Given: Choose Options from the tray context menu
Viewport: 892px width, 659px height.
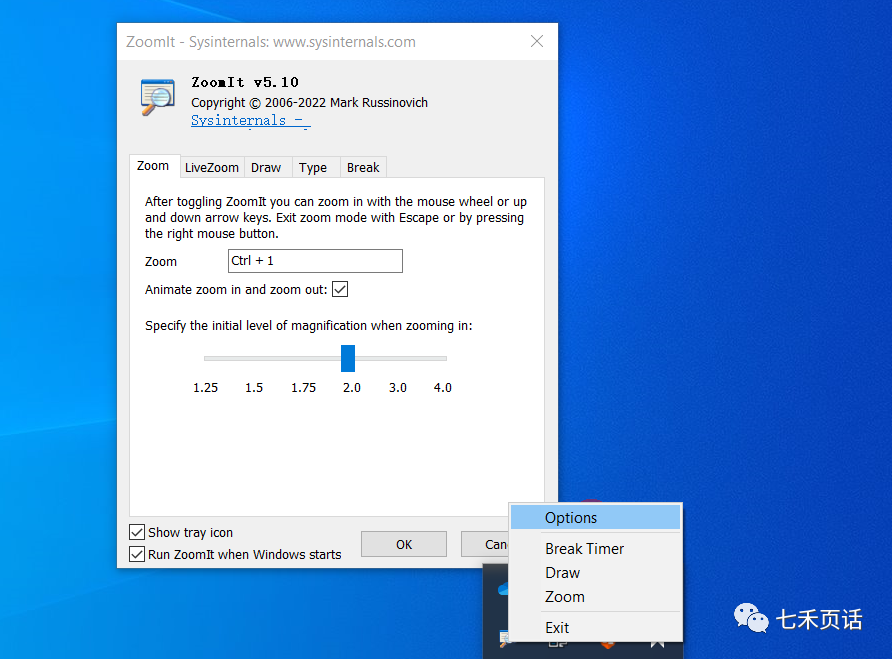Looking at the screenshot, I should pyautogui.click(x=596, y=517).
